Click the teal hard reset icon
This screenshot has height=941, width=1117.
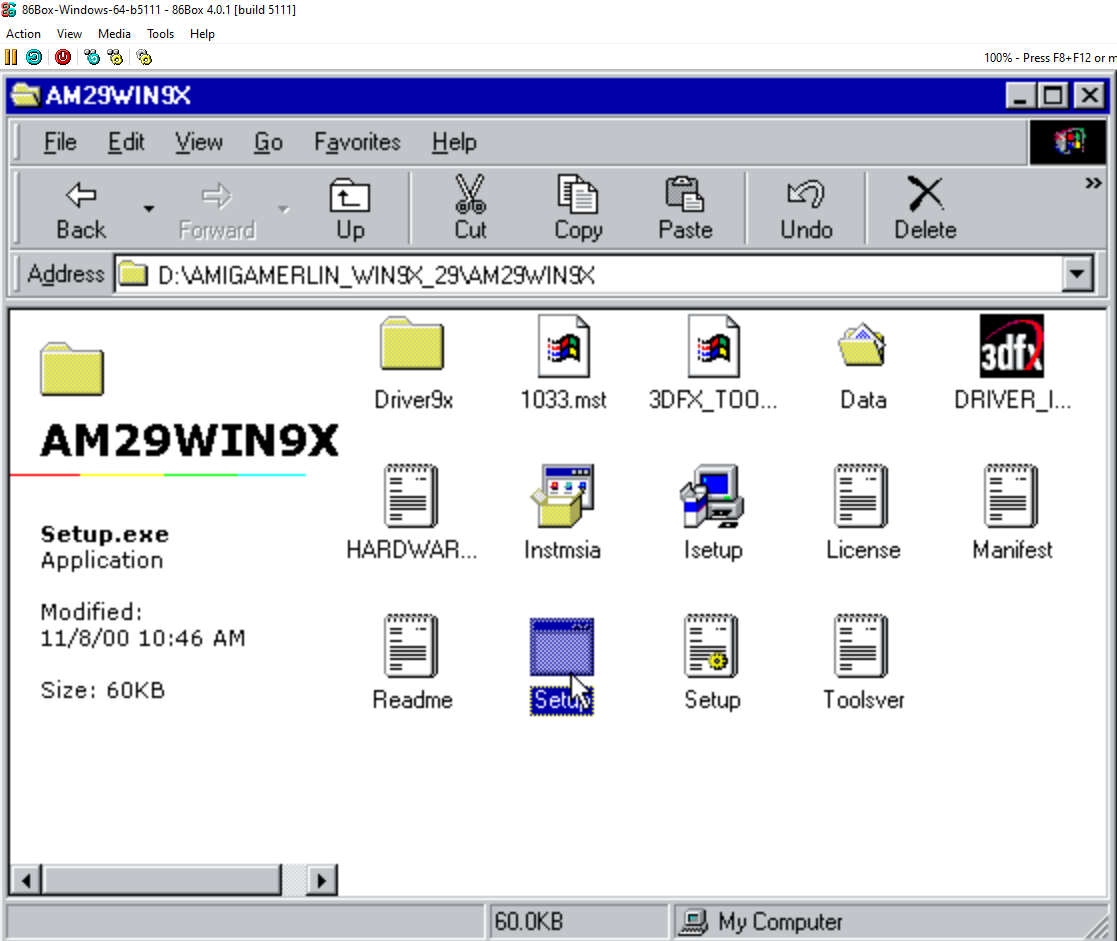pyautogui.click(x=34, y=57)
